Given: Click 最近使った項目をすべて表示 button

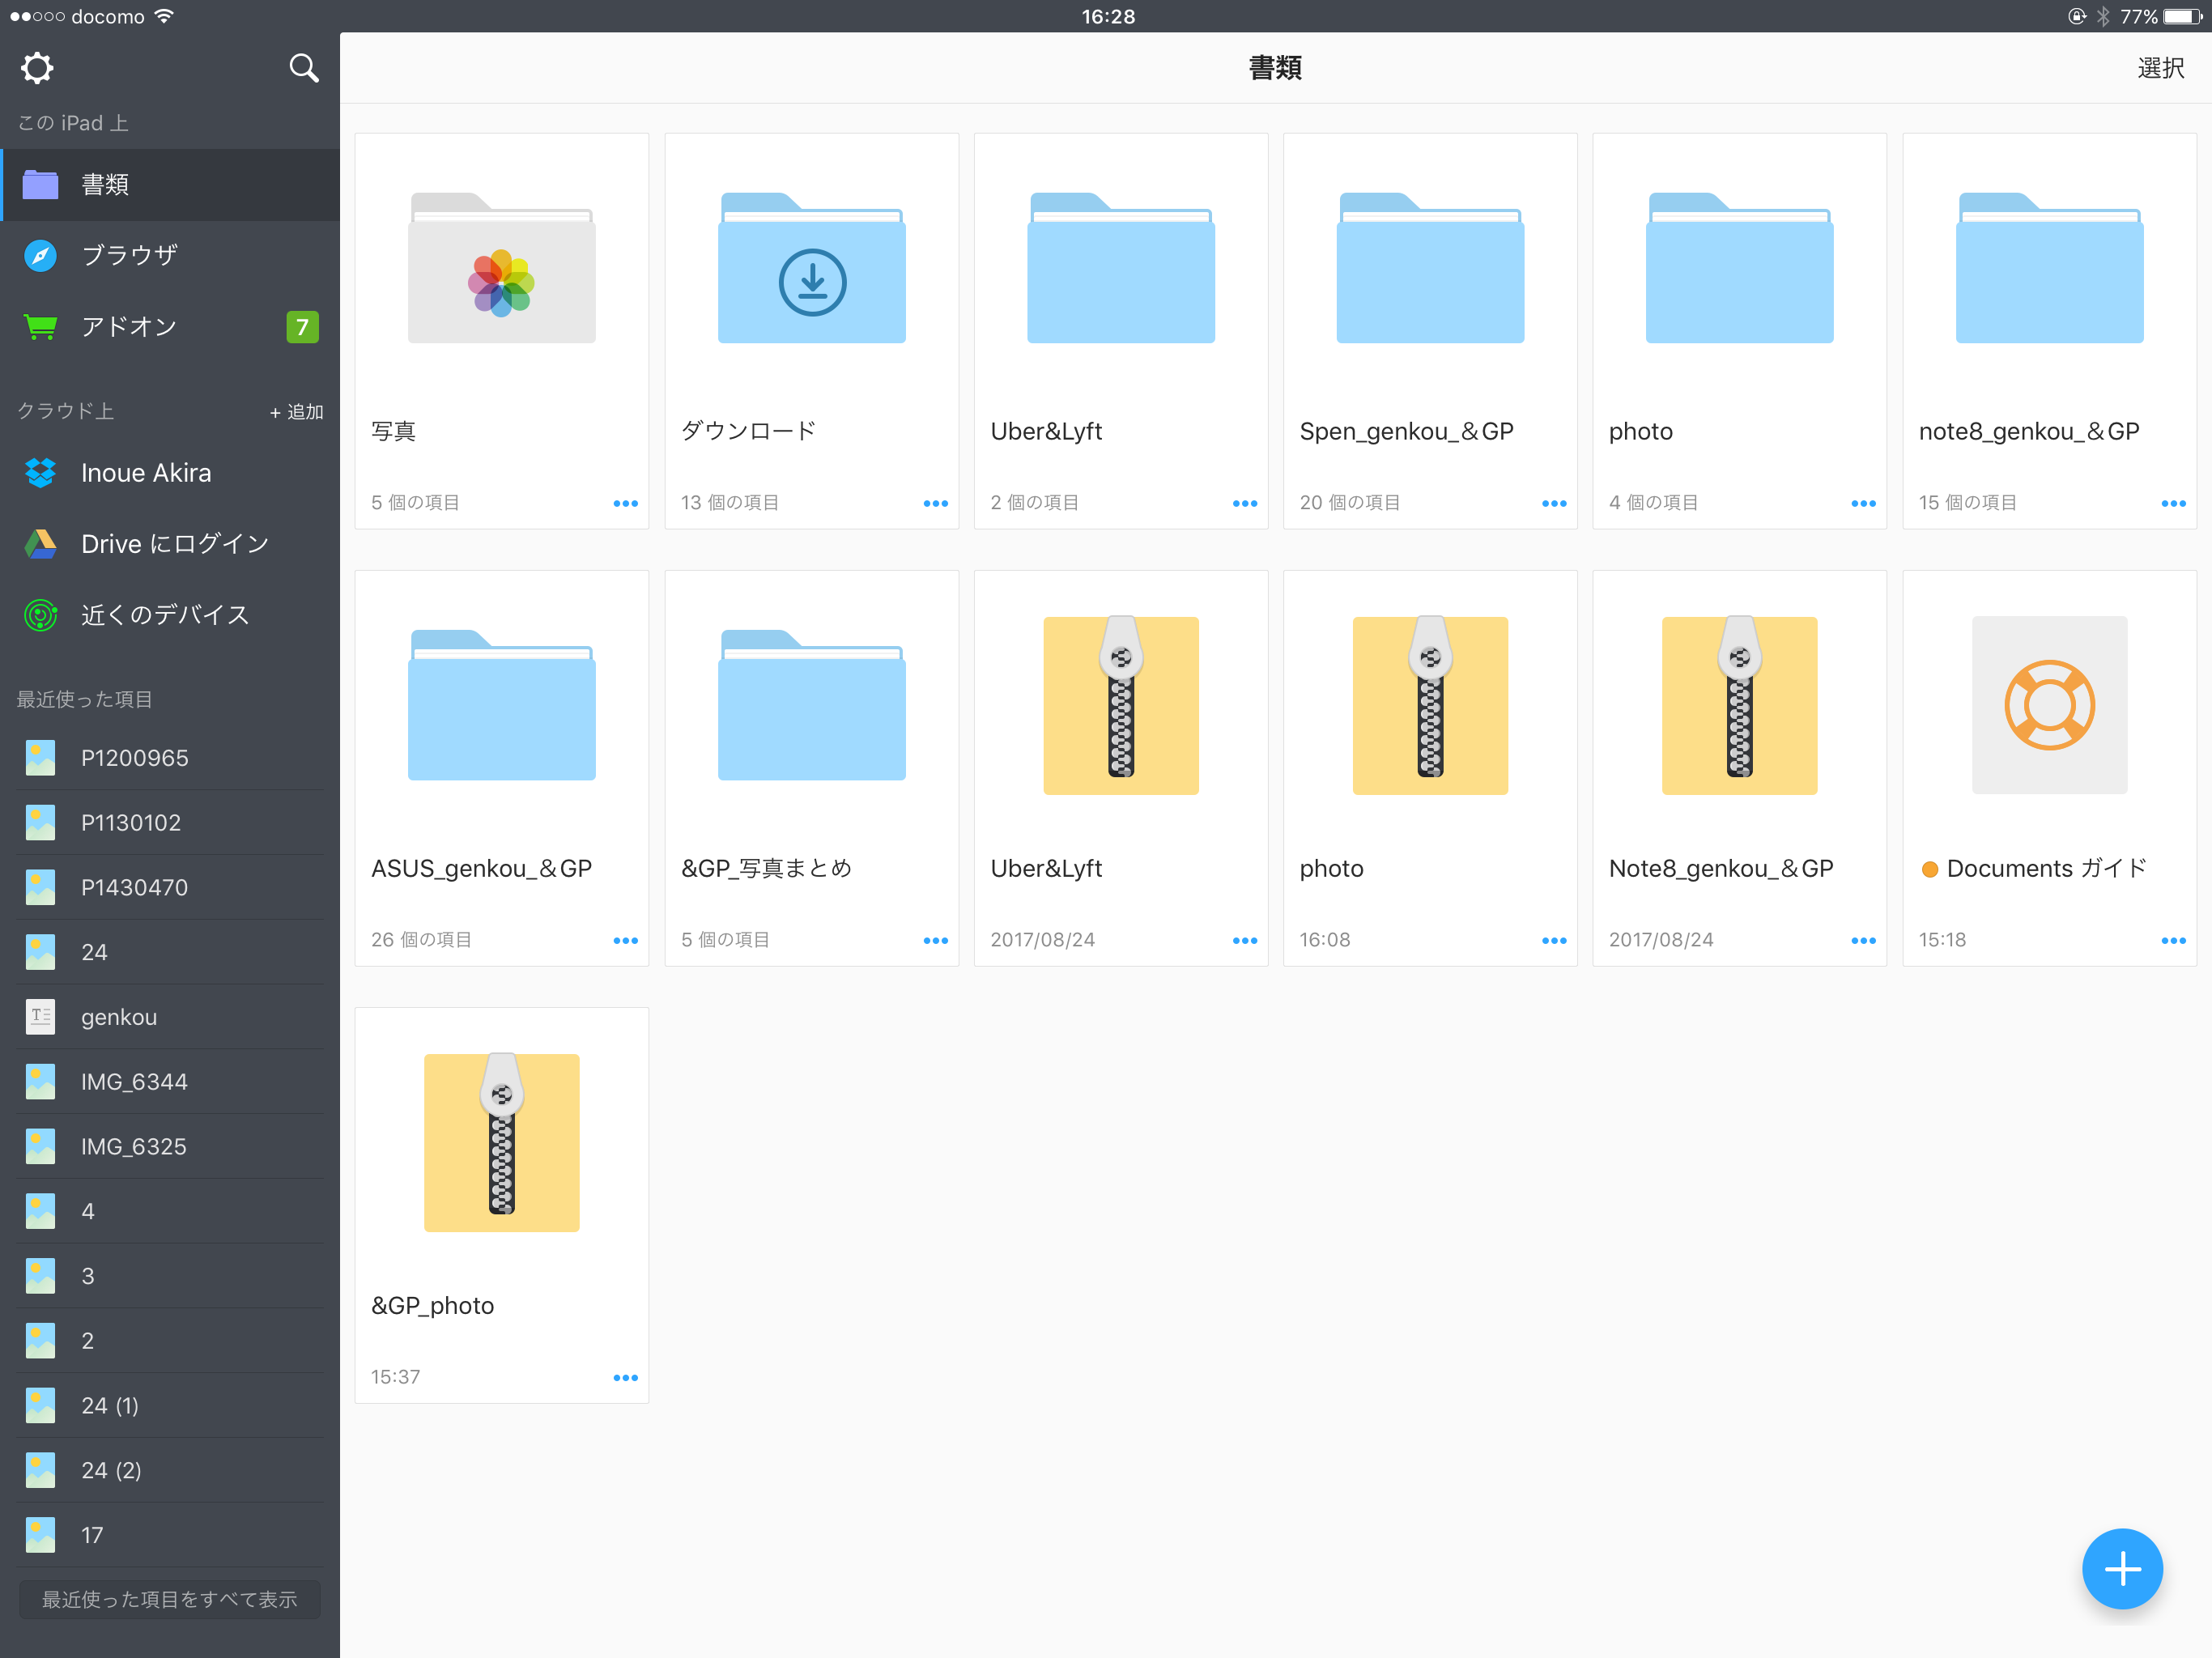Looking at the screenshot, I should pos(169,1600).
